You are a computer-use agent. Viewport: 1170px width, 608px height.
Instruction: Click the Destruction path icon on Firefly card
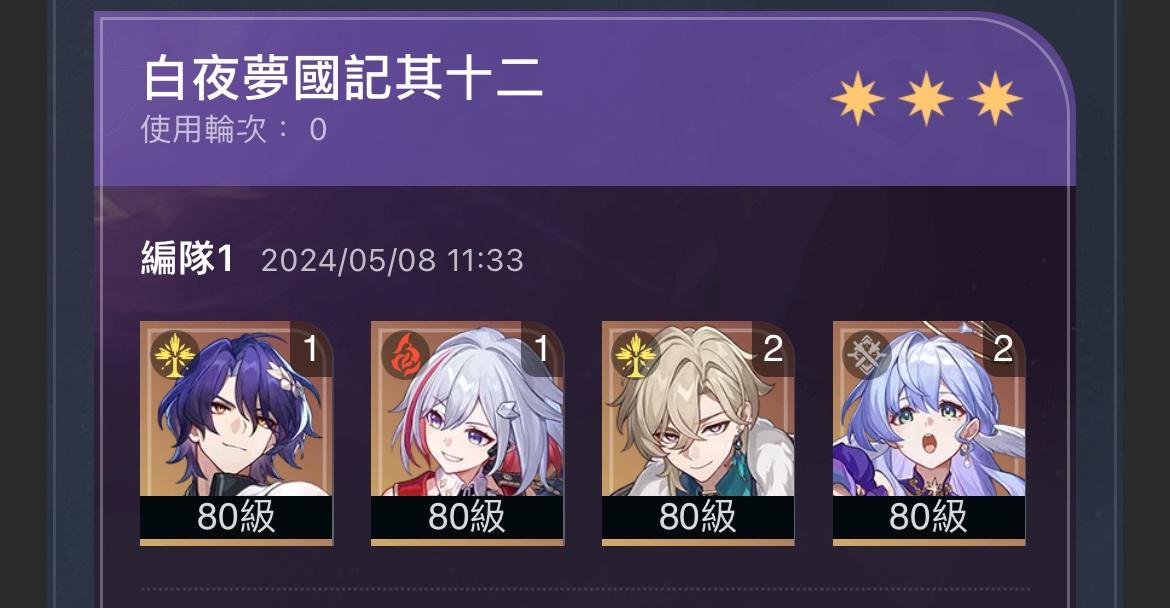click(x=405, y=355)
